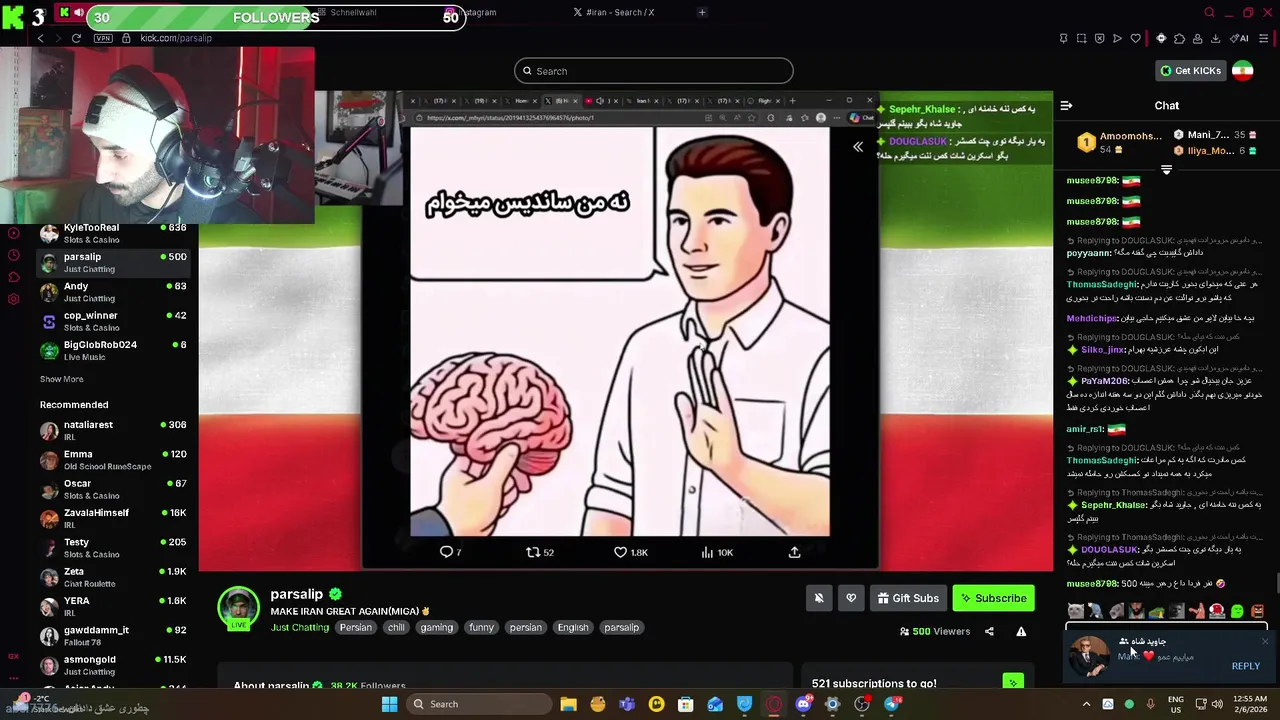This screenshot has width=1280, height=720.
Task: Reload the page with the browser refresh icon
Action: 76,38
